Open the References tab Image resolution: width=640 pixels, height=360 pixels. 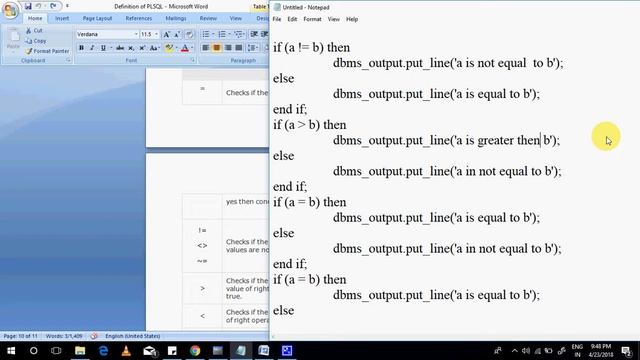(x=139, y=18)
